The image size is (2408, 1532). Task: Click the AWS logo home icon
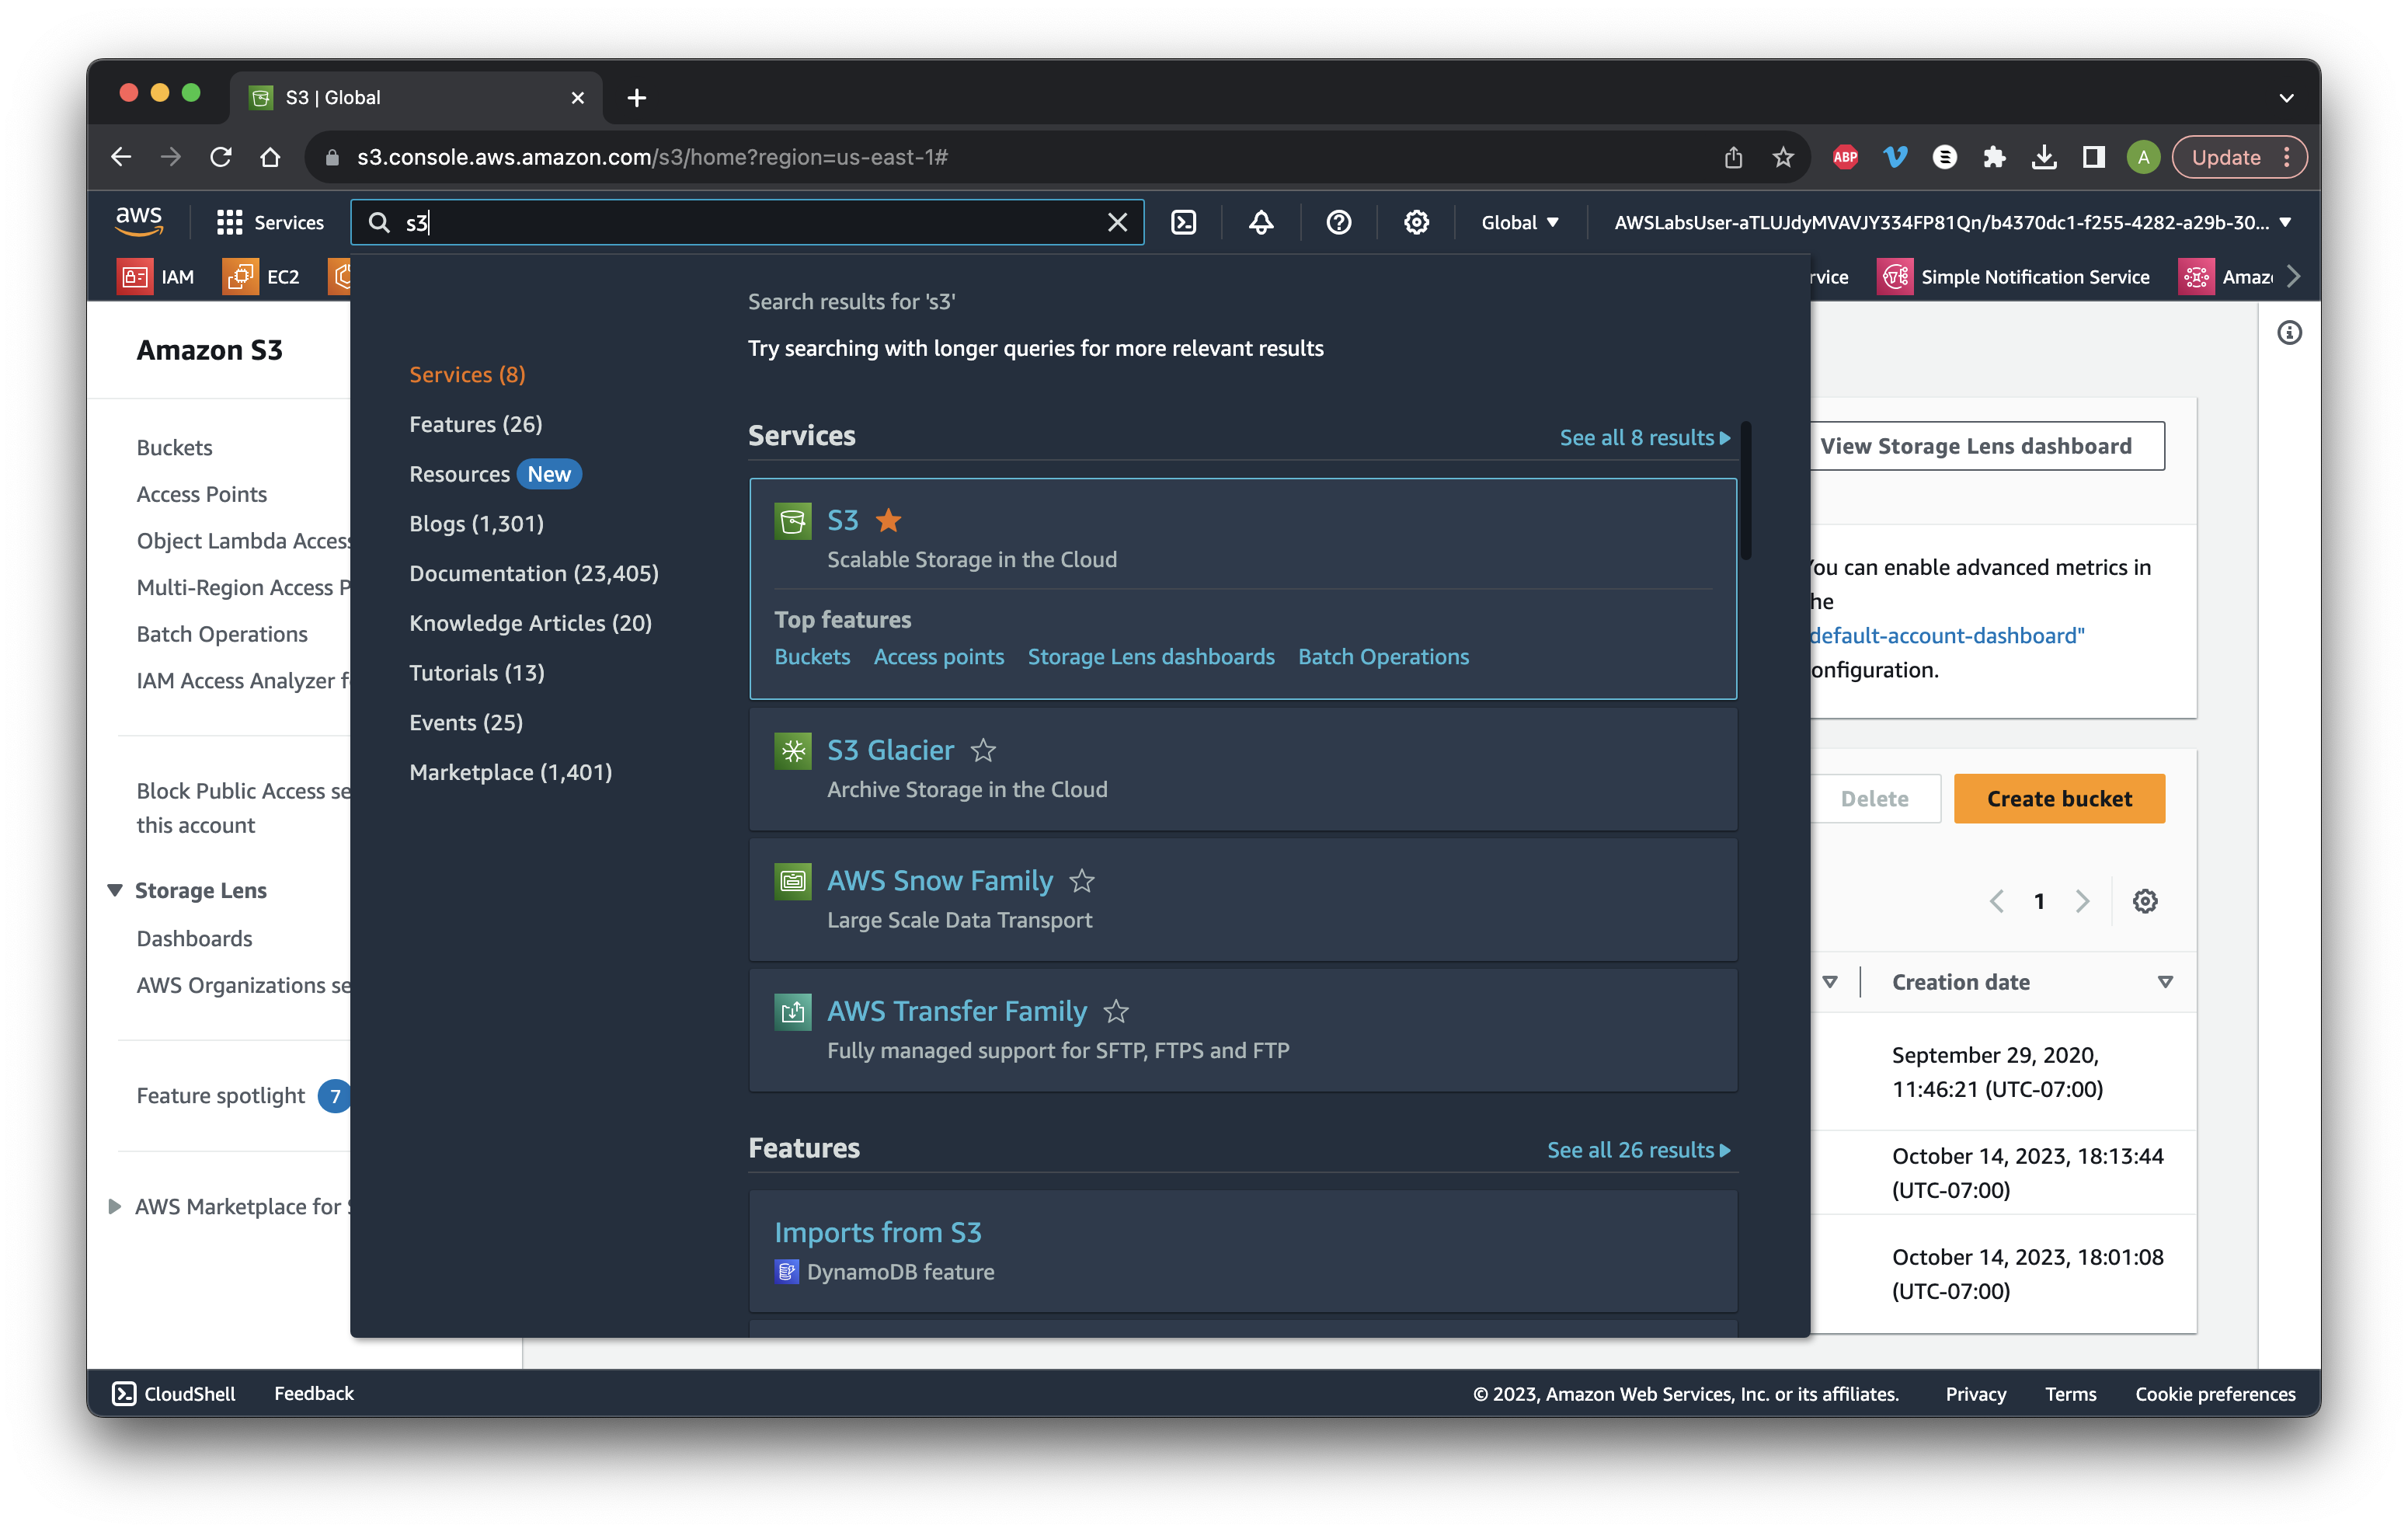click(138, 221)
